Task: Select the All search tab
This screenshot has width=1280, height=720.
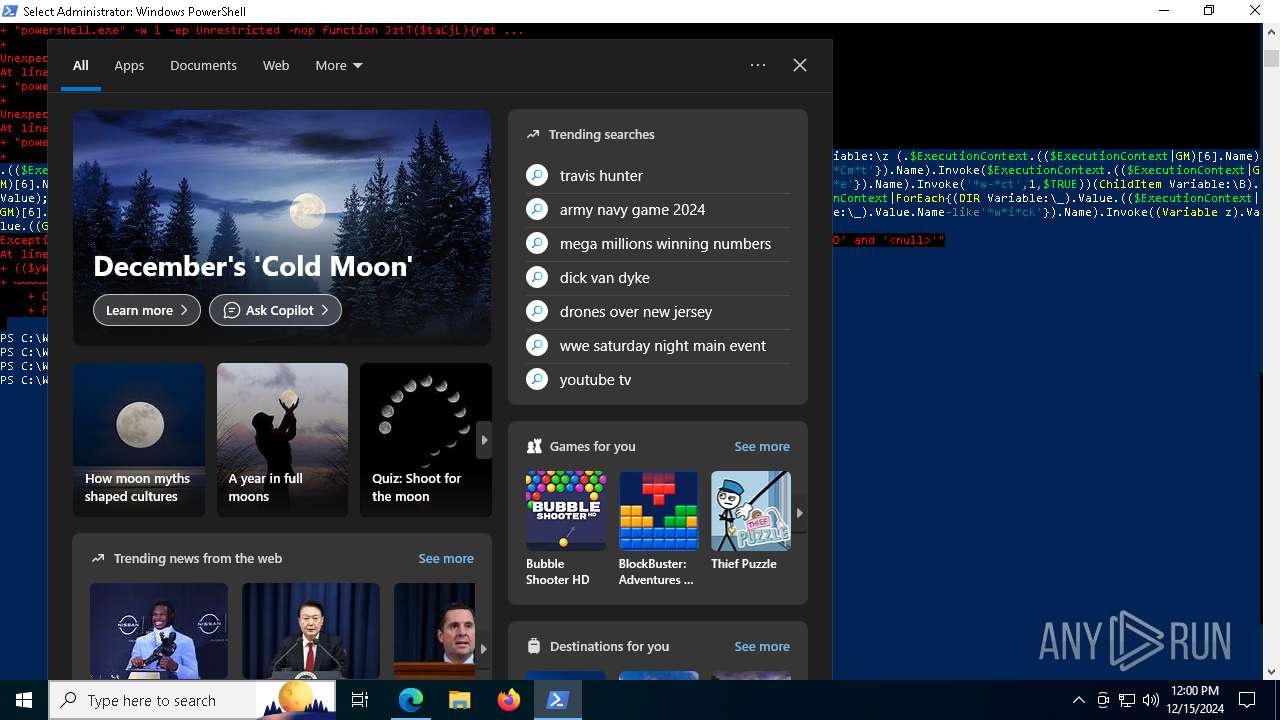Action: [81, 65]
